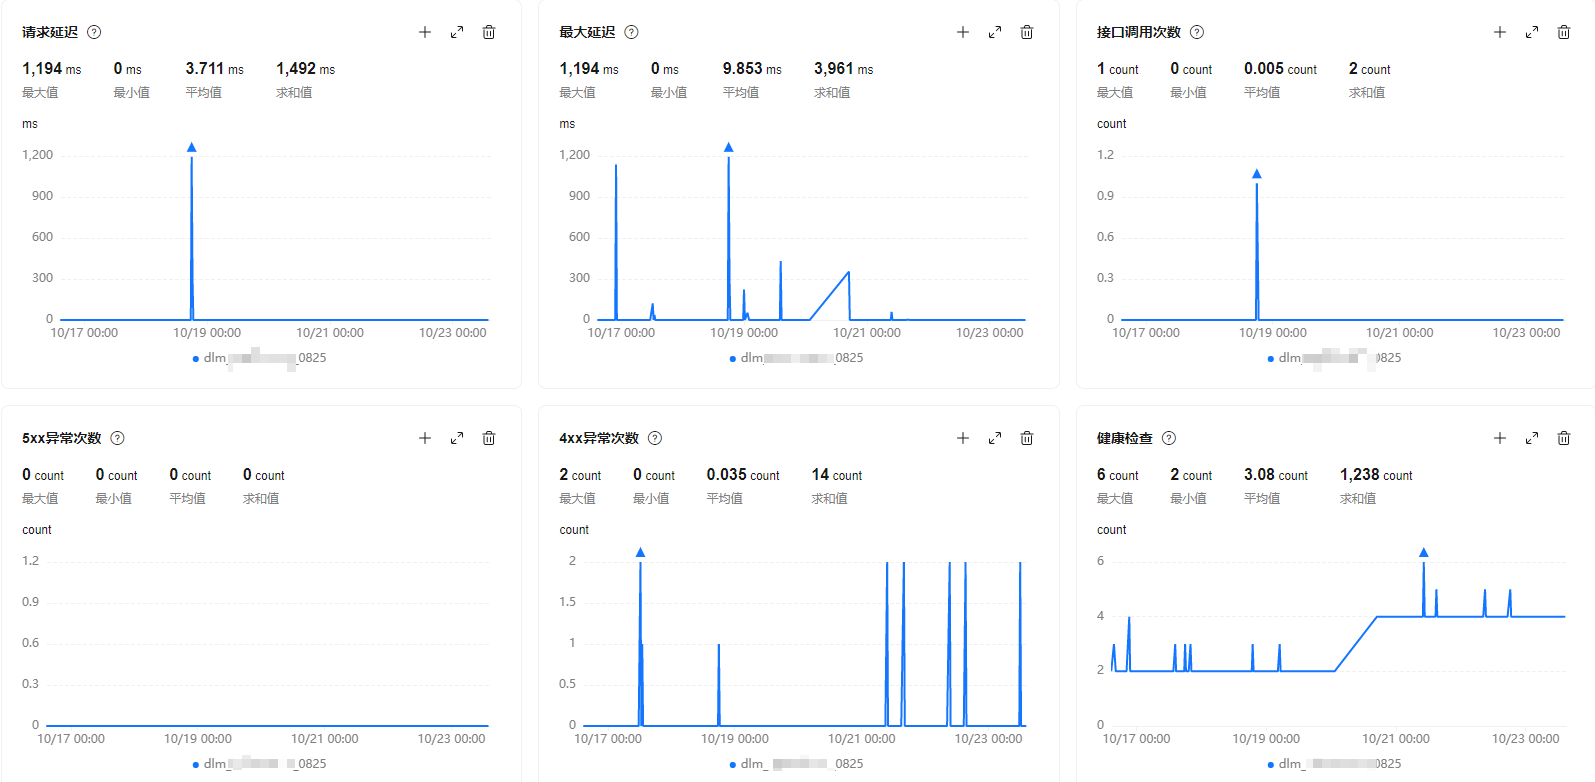This screenshot has height=782, width=1595.
Task: Click the plus icon on 最大延迟 panel
Action: point(963,32)
